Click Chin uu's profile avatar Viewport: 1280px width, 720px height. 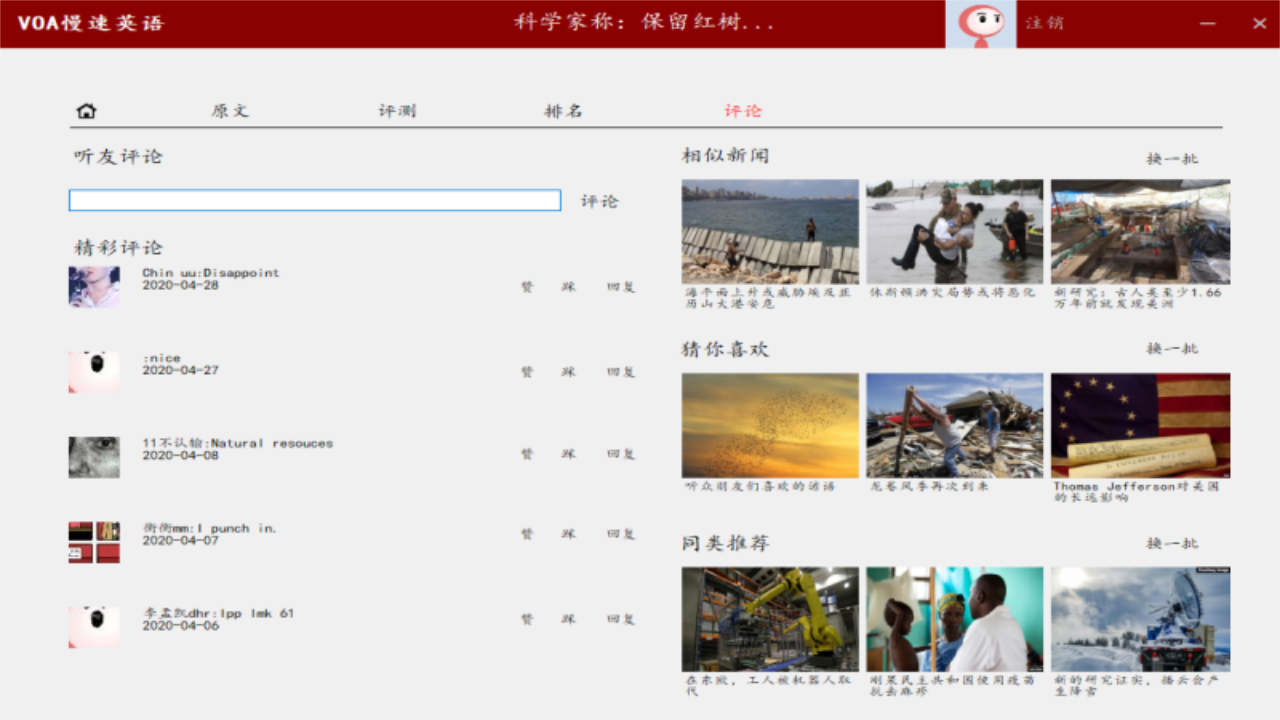(x=93, y=287)
